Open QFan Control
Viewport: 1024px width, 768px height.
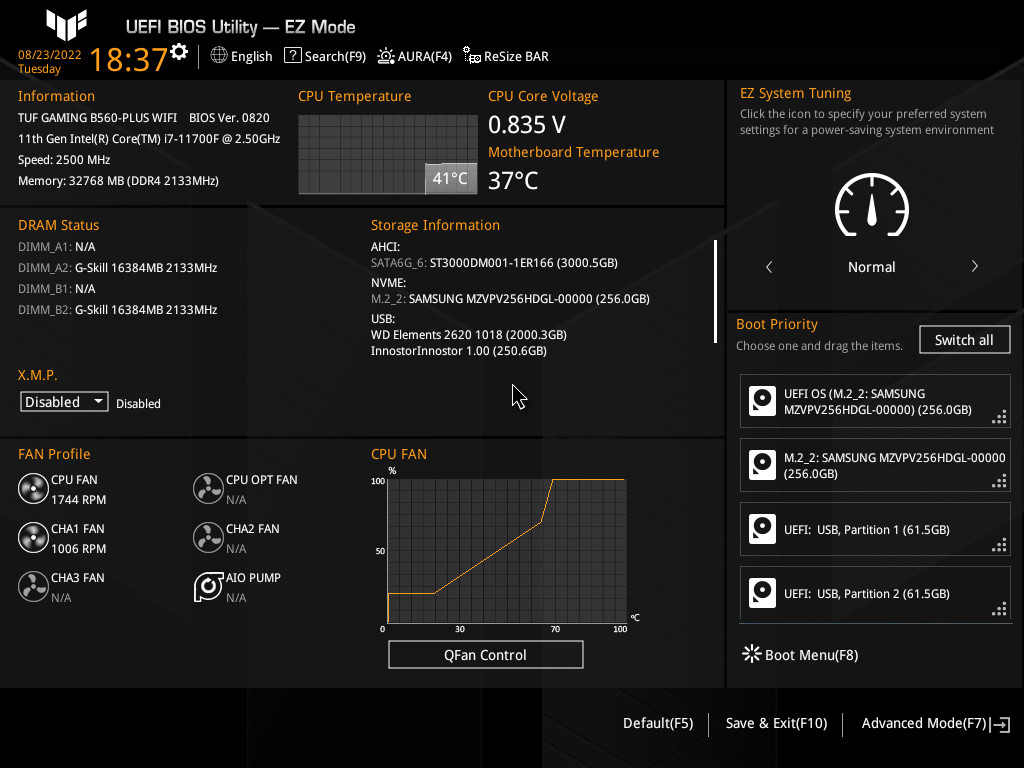tap(485, 654)
